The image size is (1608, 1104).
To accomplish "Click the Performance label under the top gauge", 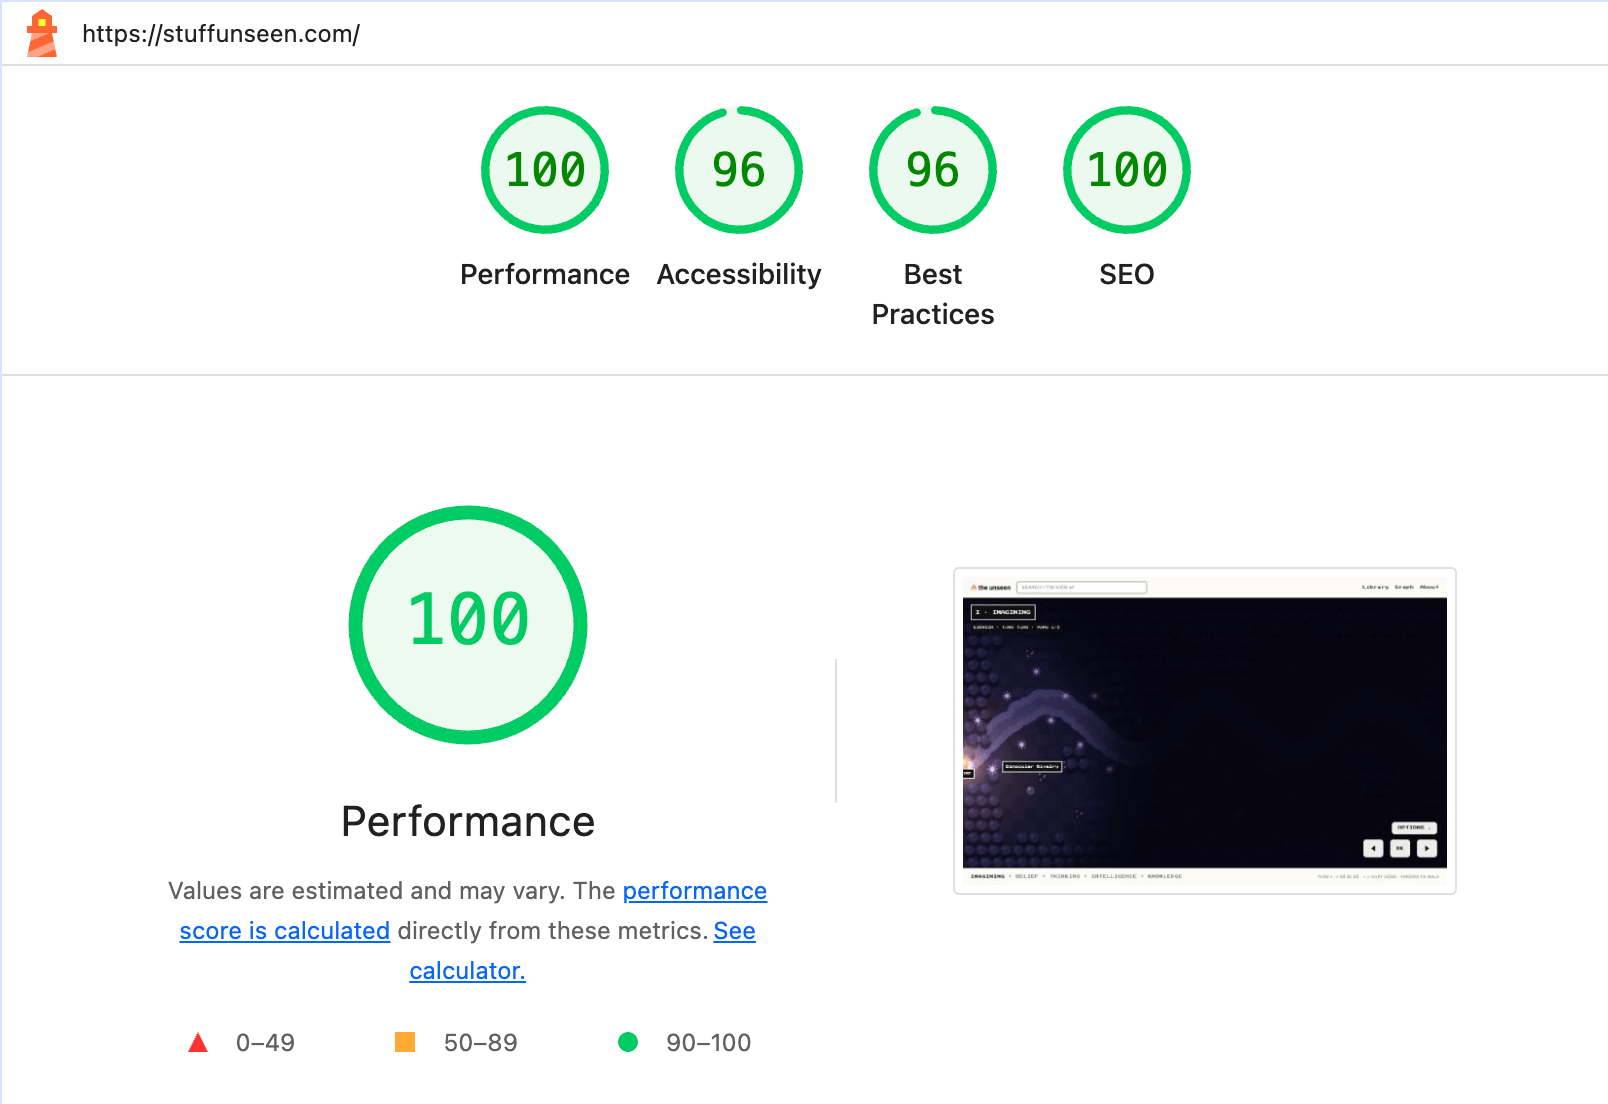I will pos(545,274).
